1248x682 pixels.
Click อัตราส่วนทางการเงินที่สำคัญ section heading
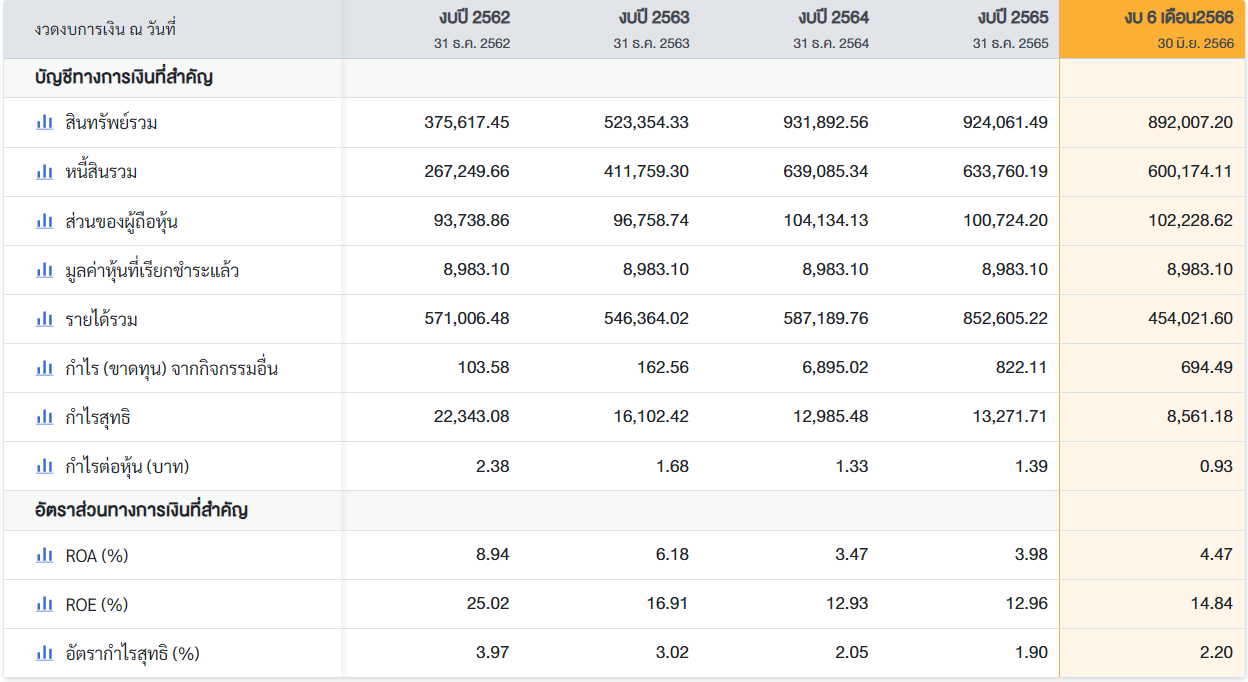141,510
